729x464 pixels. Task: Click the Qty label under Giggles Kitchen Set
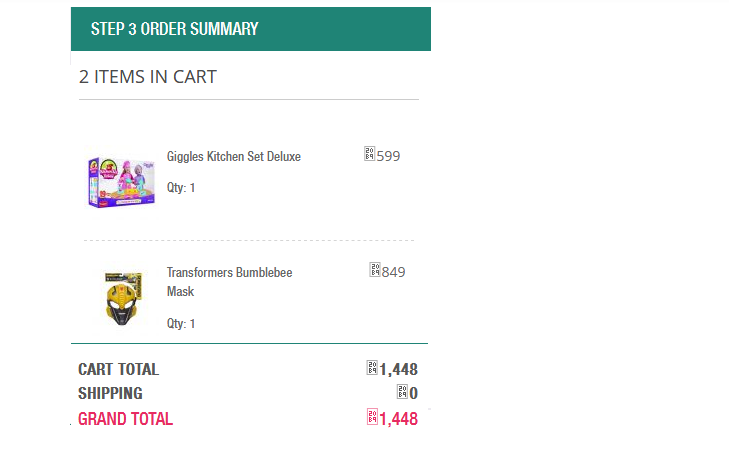[181, 188]
